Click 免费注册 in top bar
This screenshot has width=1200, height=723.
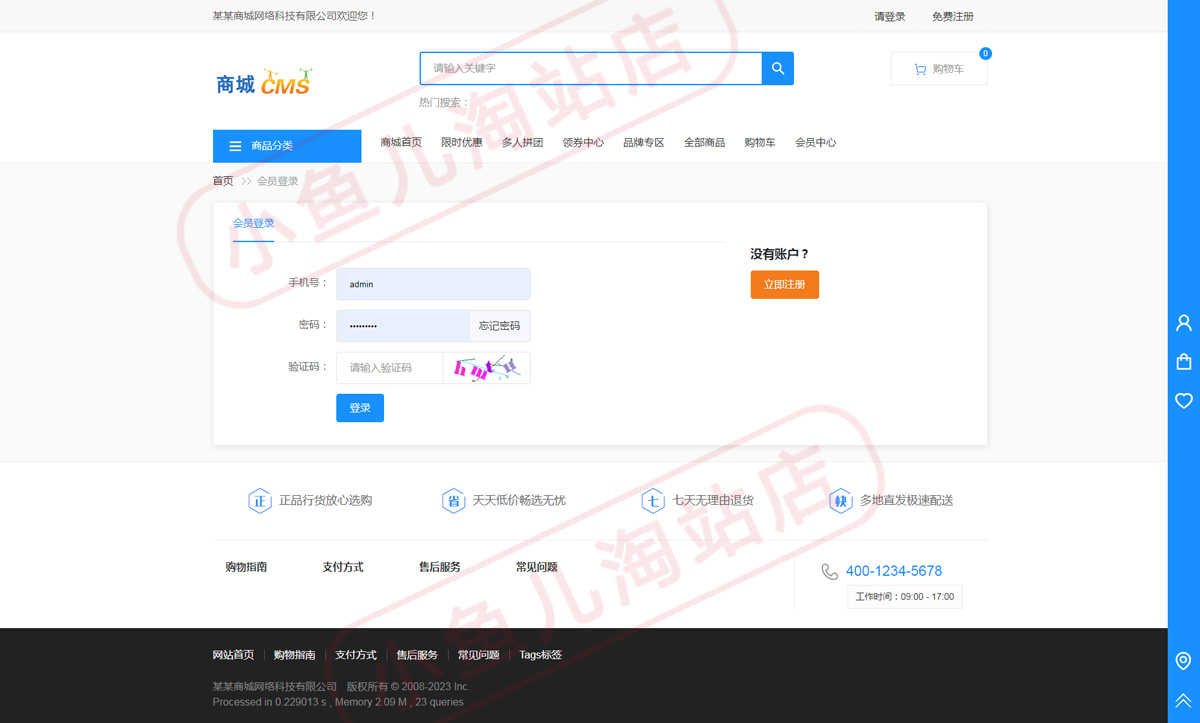coord(953,16)
